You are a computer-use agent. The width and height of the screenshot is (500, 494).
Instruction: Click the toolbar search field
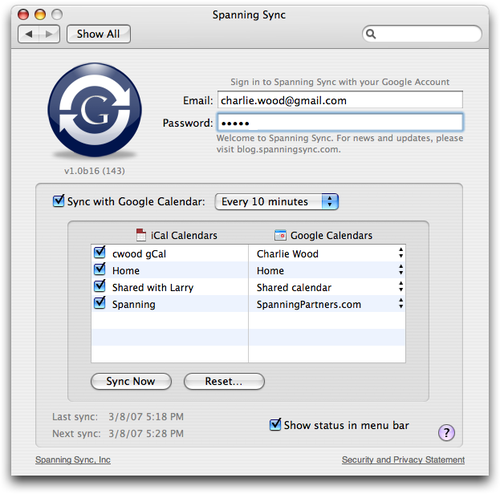(x=422, y=34)
